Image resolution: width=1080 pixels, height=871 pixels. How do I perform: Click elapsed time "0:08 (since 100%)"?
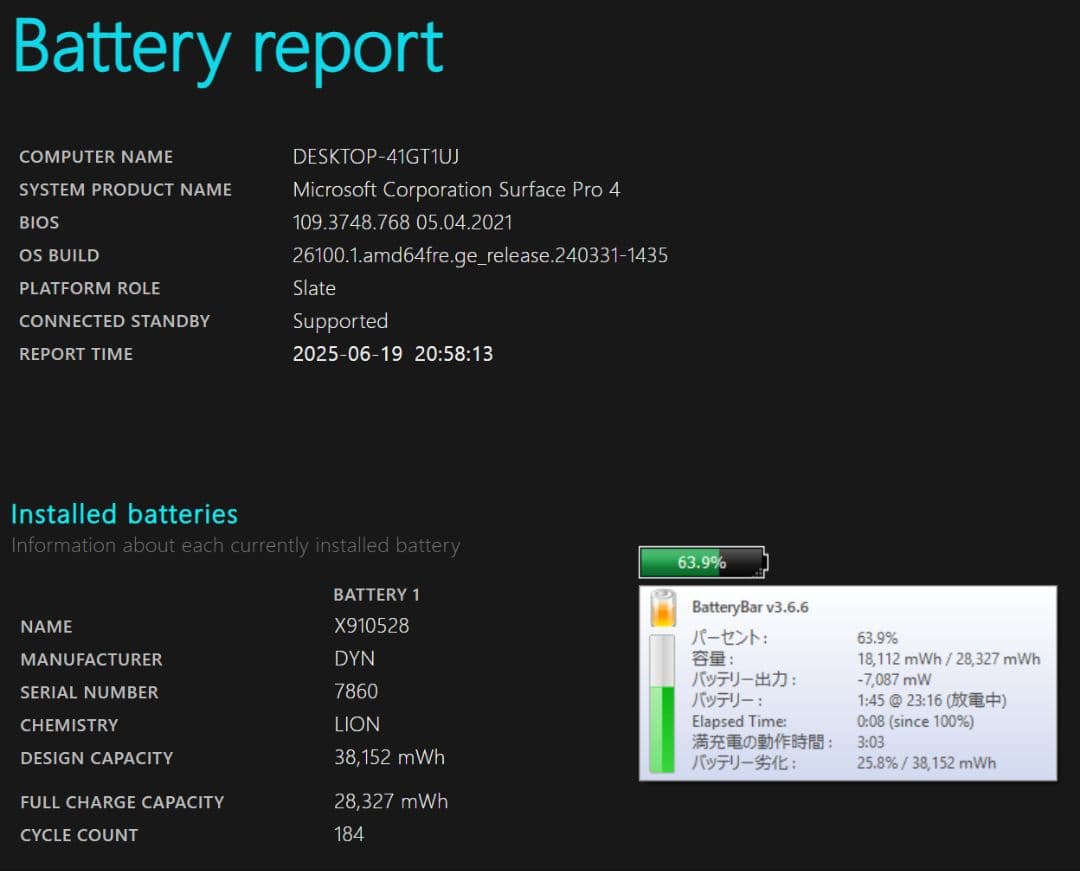tap(915, 722)
